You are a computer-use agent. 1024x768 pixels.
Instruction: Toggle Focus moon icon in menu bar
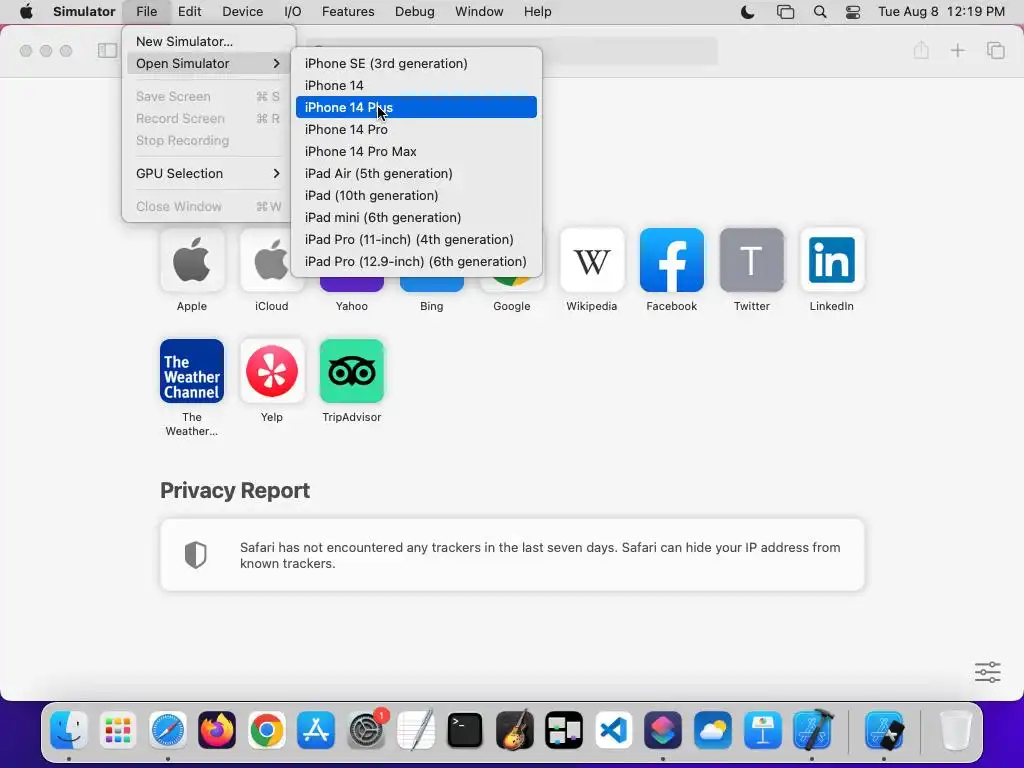[747, 12]
